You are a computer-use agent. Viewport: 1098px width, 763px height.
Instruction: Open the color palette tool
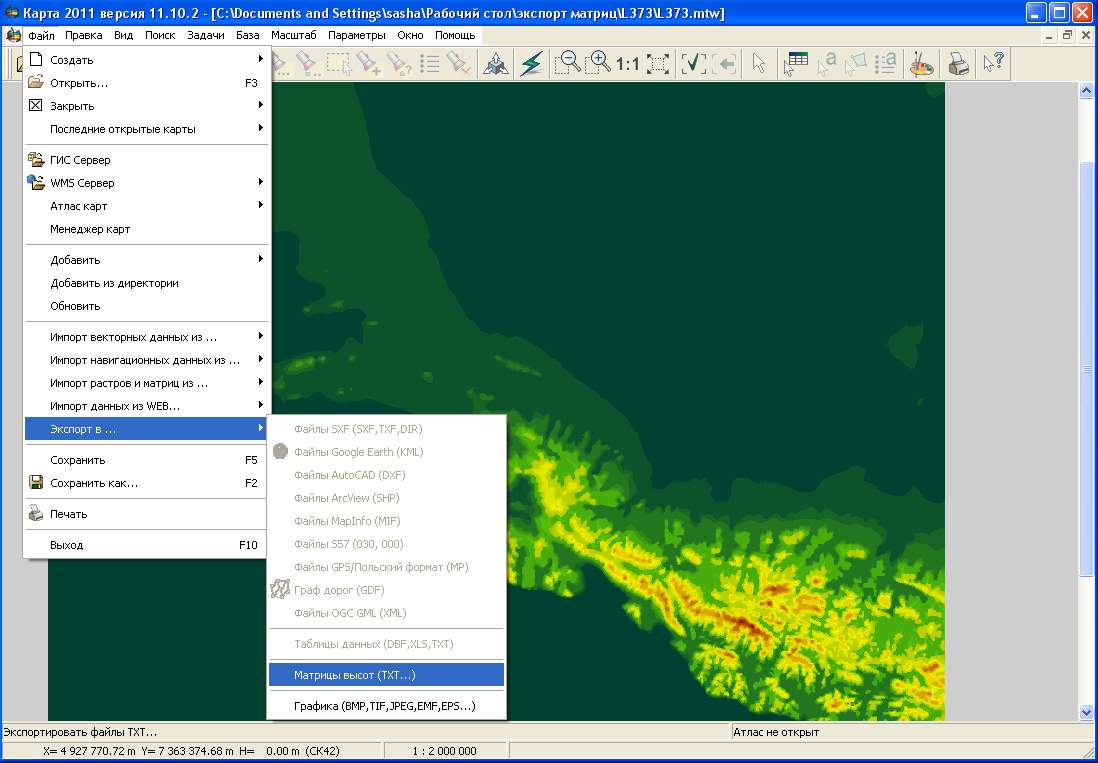point(920,64)
